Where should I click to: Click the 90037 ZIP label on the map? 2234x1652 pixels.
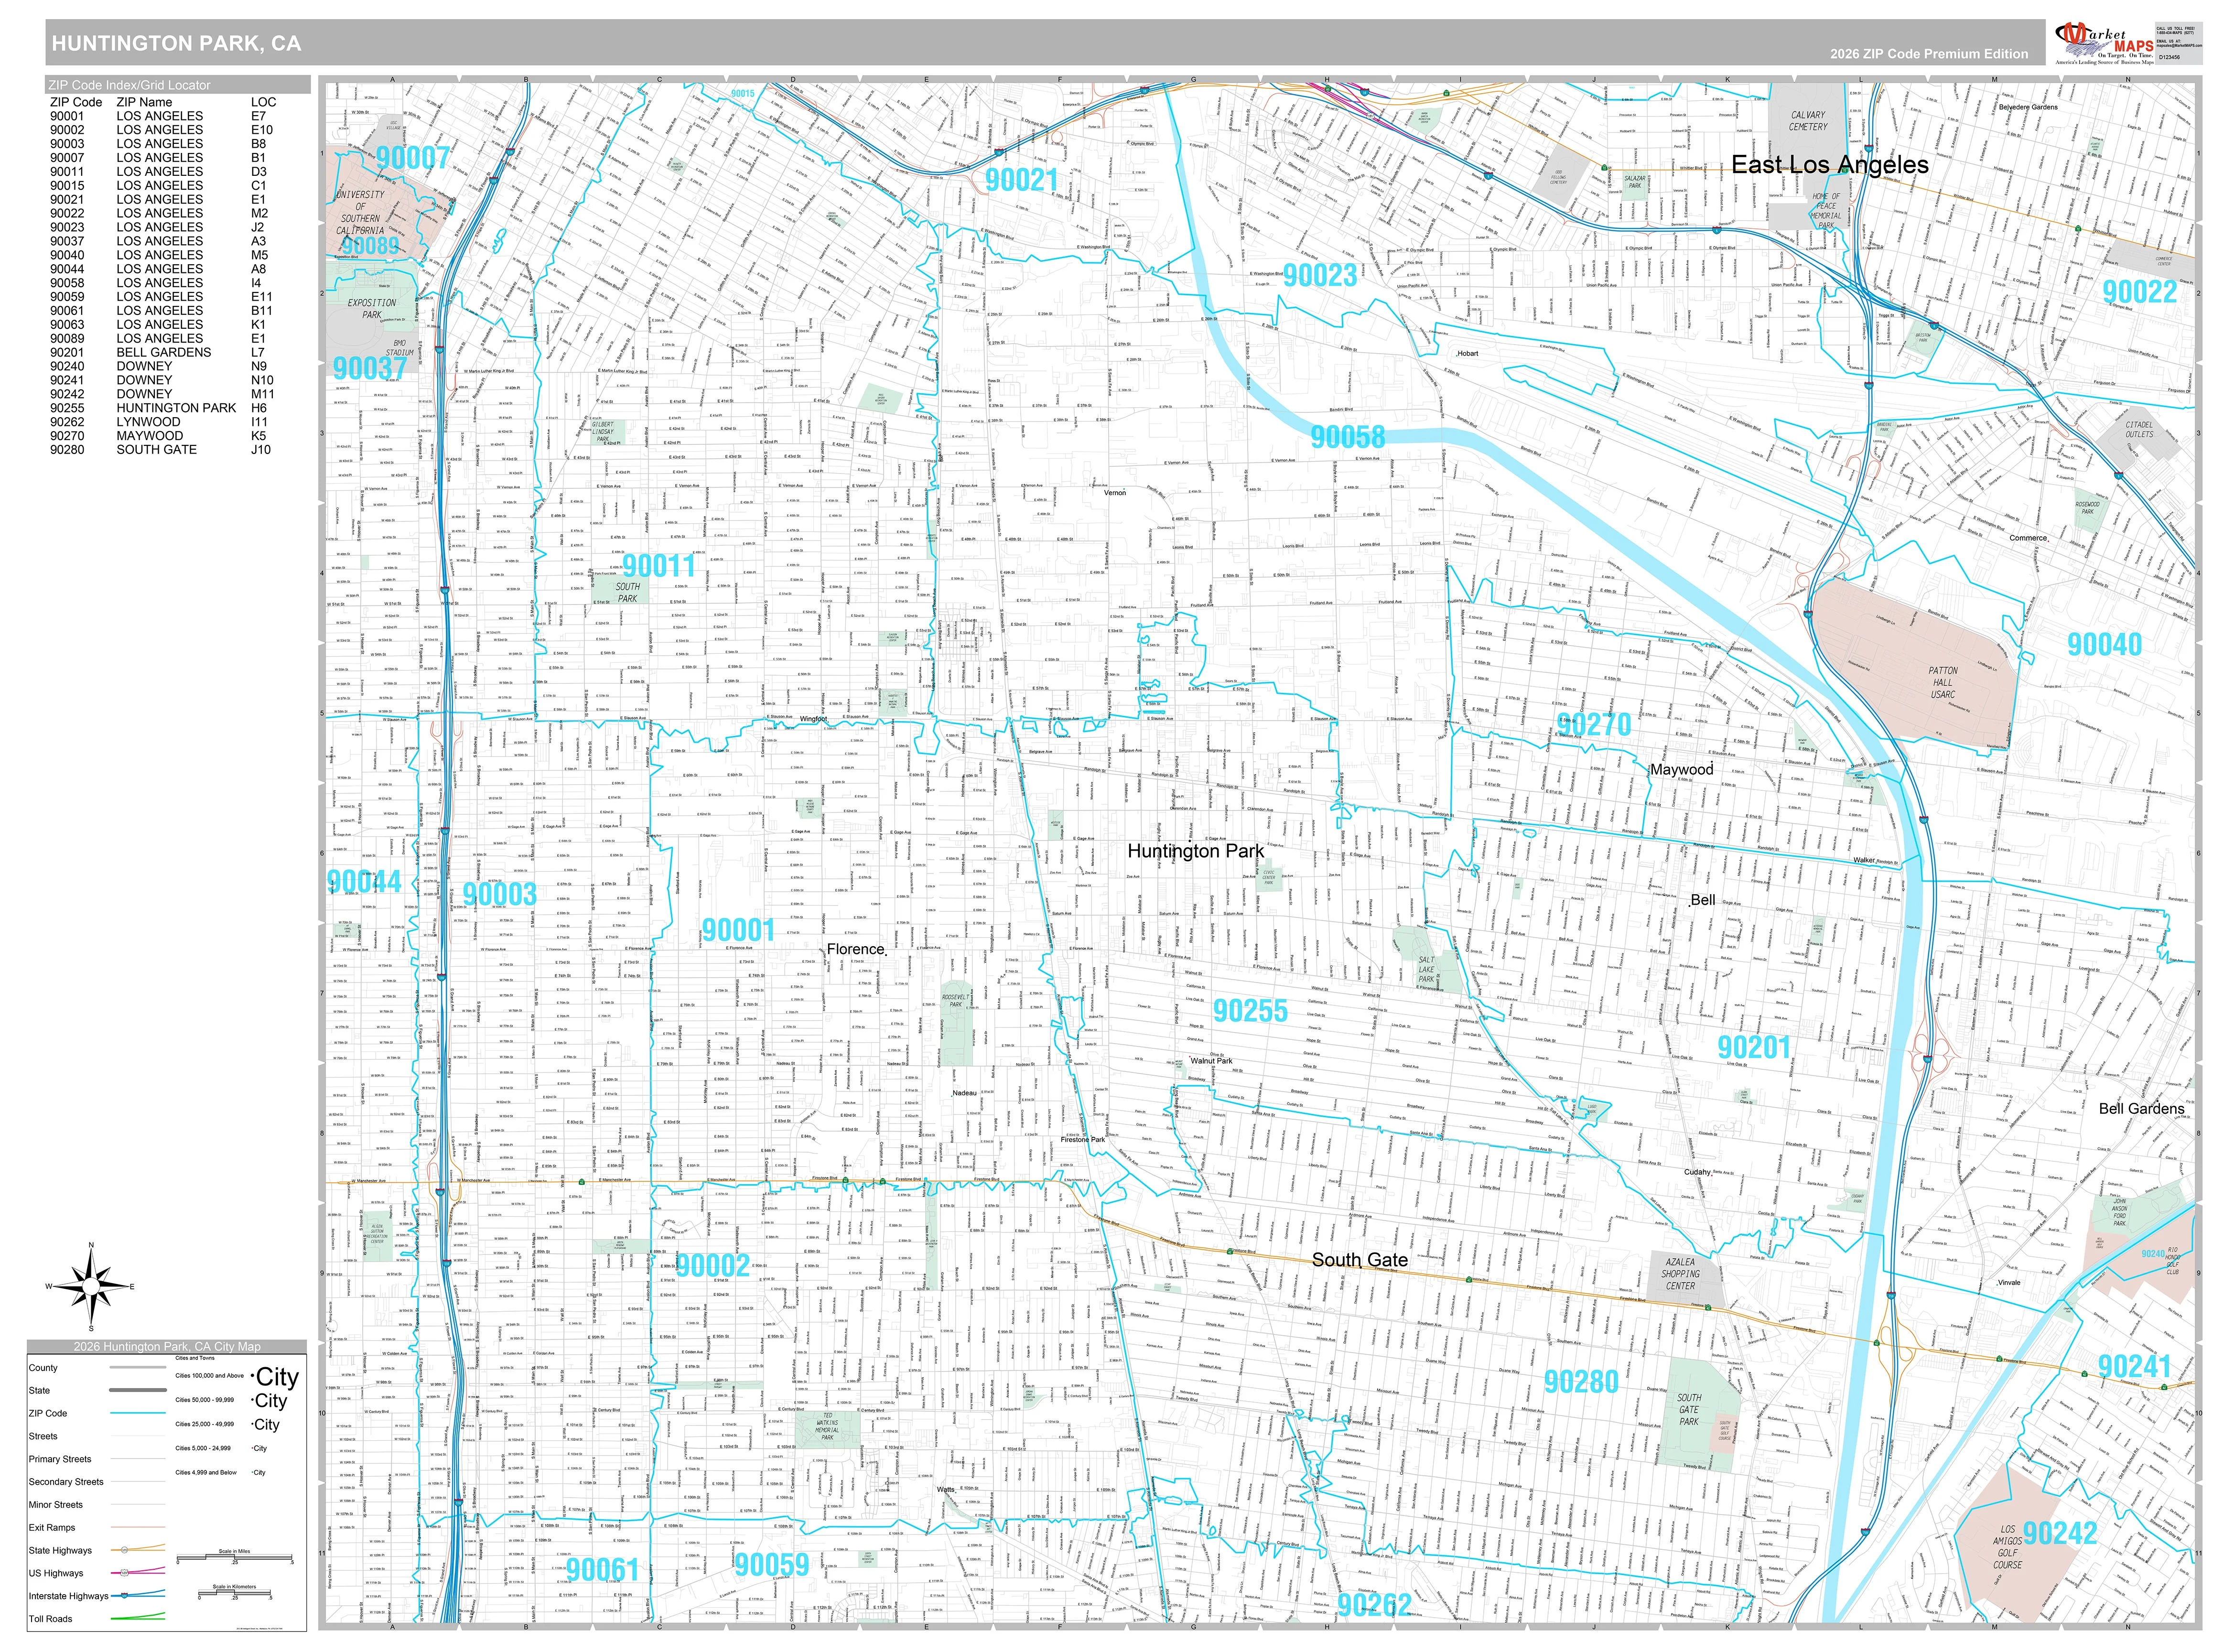click(370, 368)
